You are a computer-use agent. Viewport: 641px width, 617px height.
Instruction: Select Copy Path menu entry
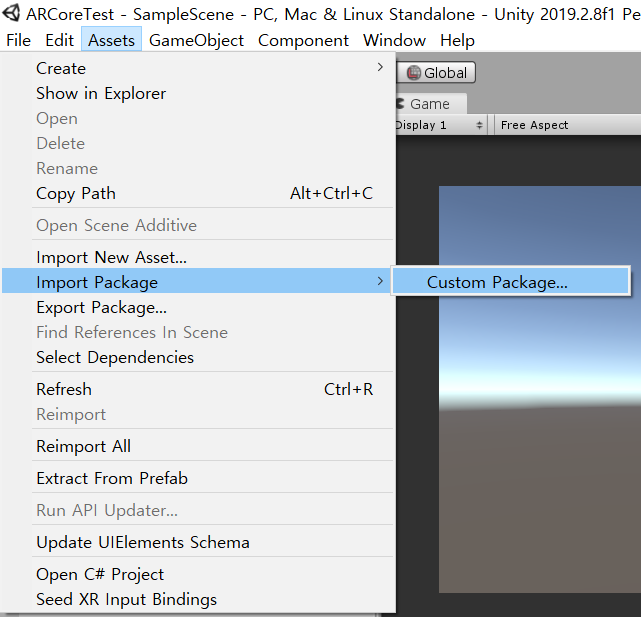coord(198,193)
